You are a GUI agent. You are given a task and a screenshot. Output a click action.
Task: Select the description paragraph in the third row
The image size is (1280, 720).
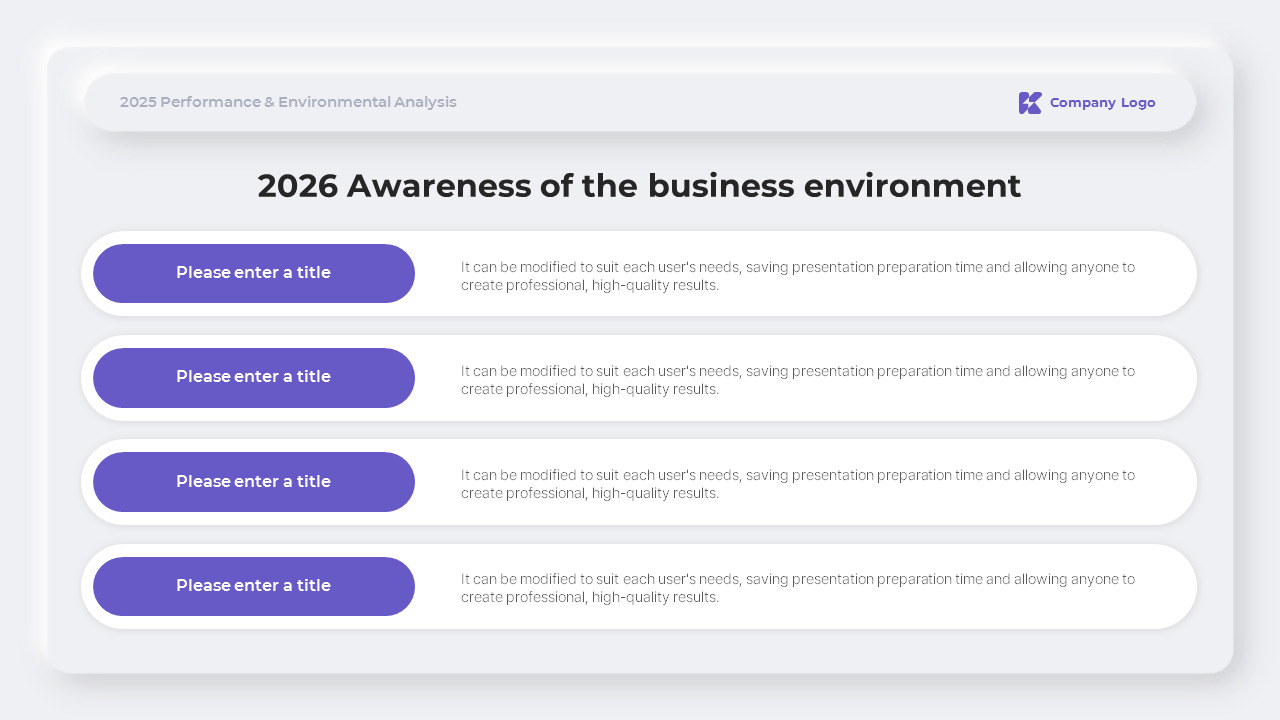point(797,484)
